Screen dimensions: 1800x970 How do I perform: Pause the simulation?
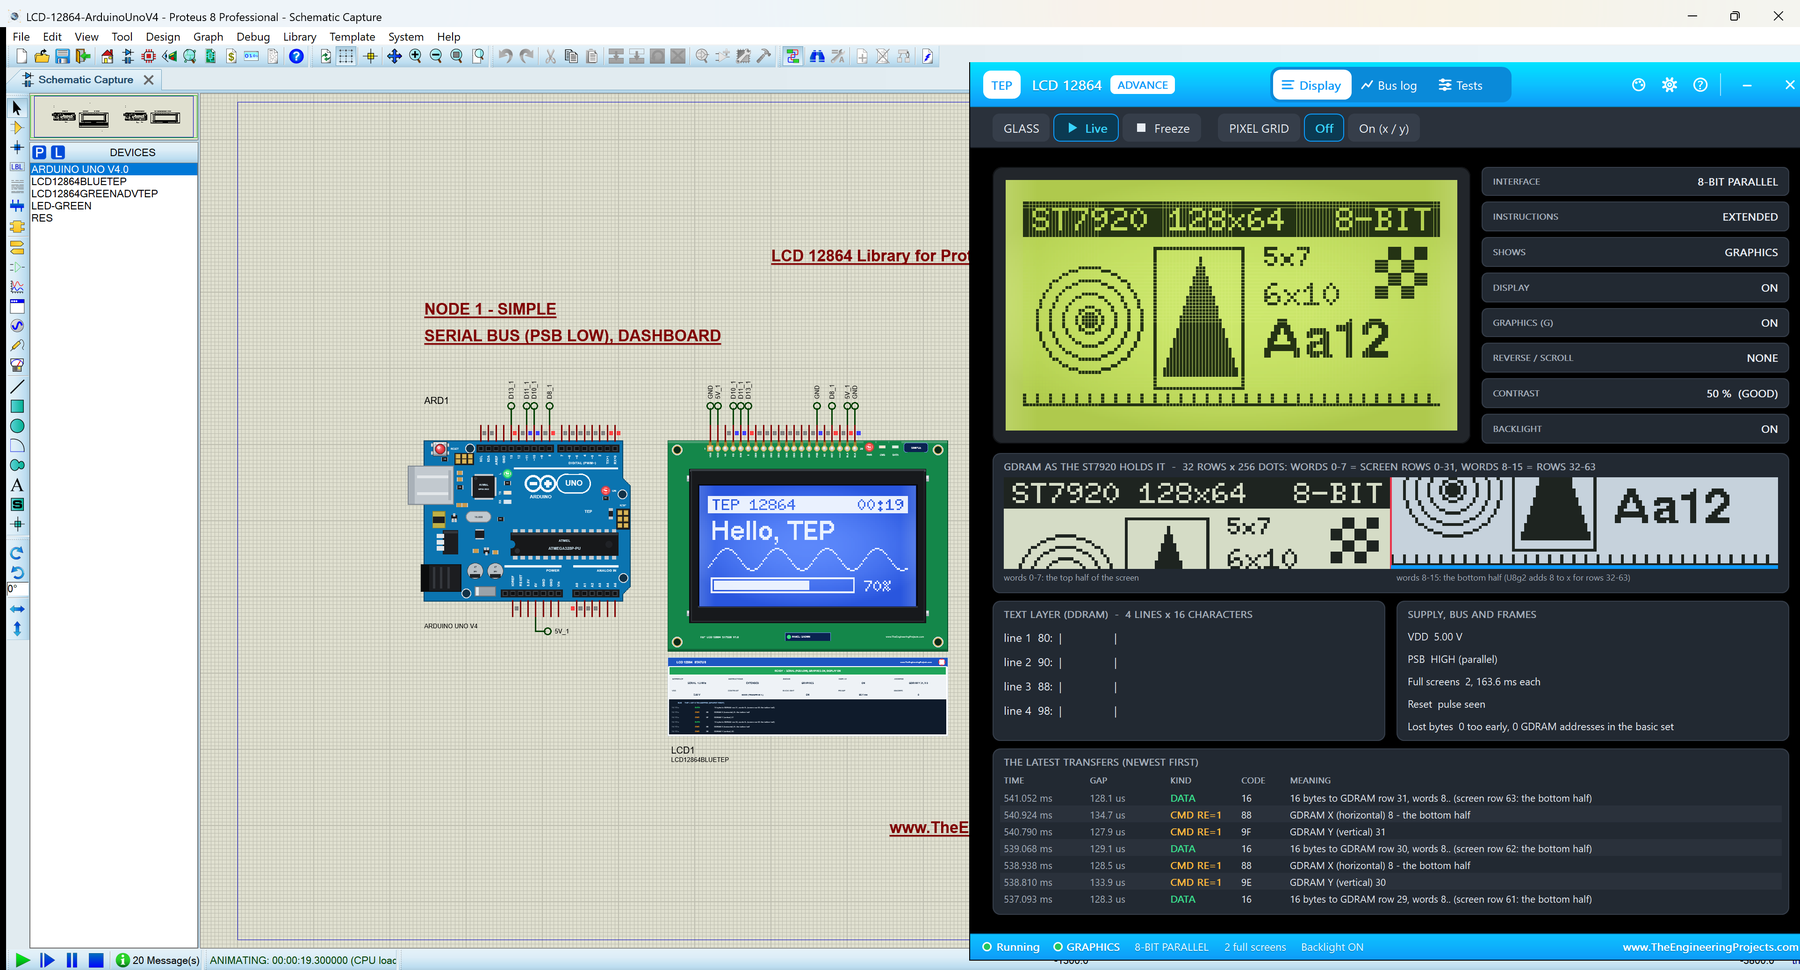click(x=72, y=960)
